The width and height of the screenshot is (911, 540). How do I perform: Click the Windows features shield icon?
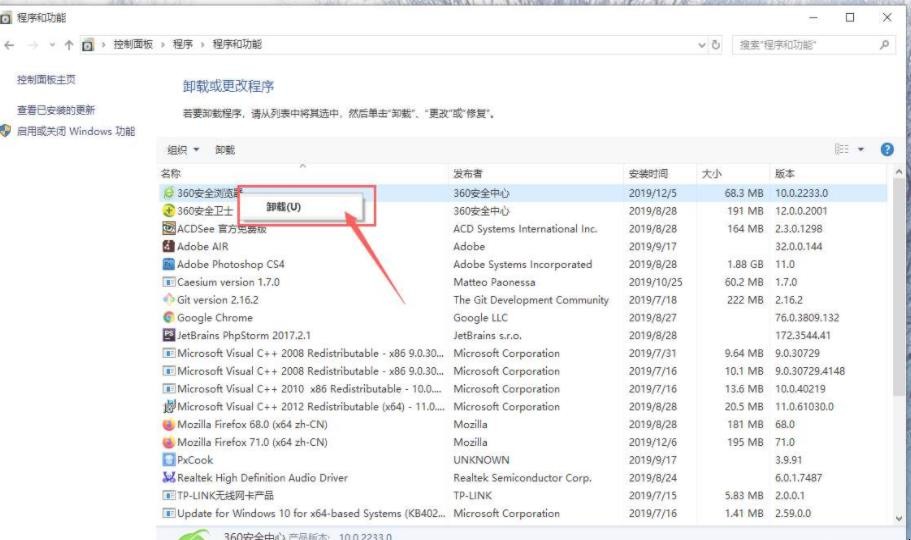click(6, 131)
